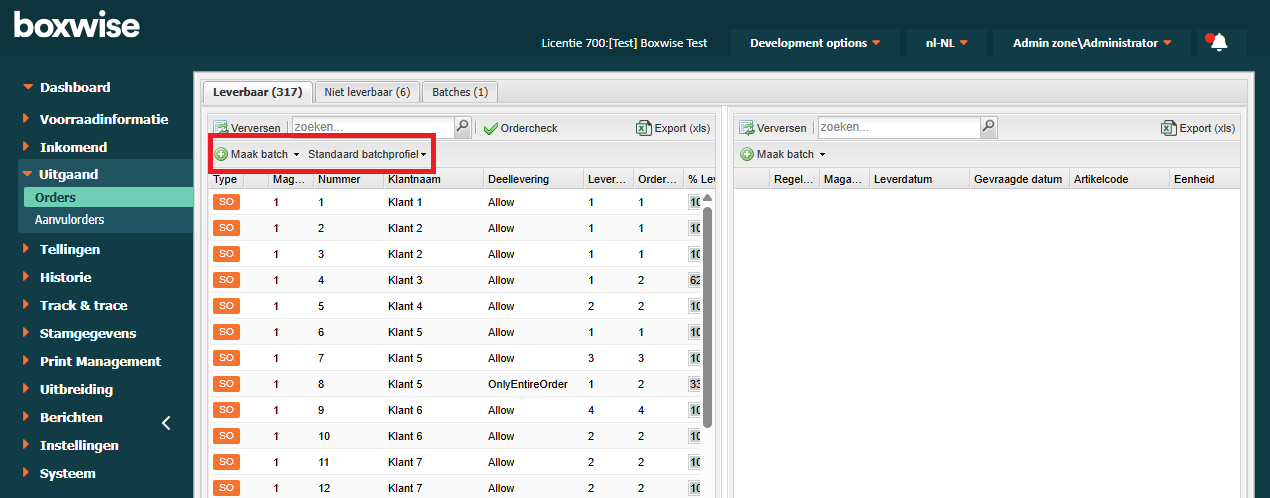Image resolution: width=1270 pixels, height=498 pixels.
Task: Open the nl-NL language dropdown
Action: (946, 43)
